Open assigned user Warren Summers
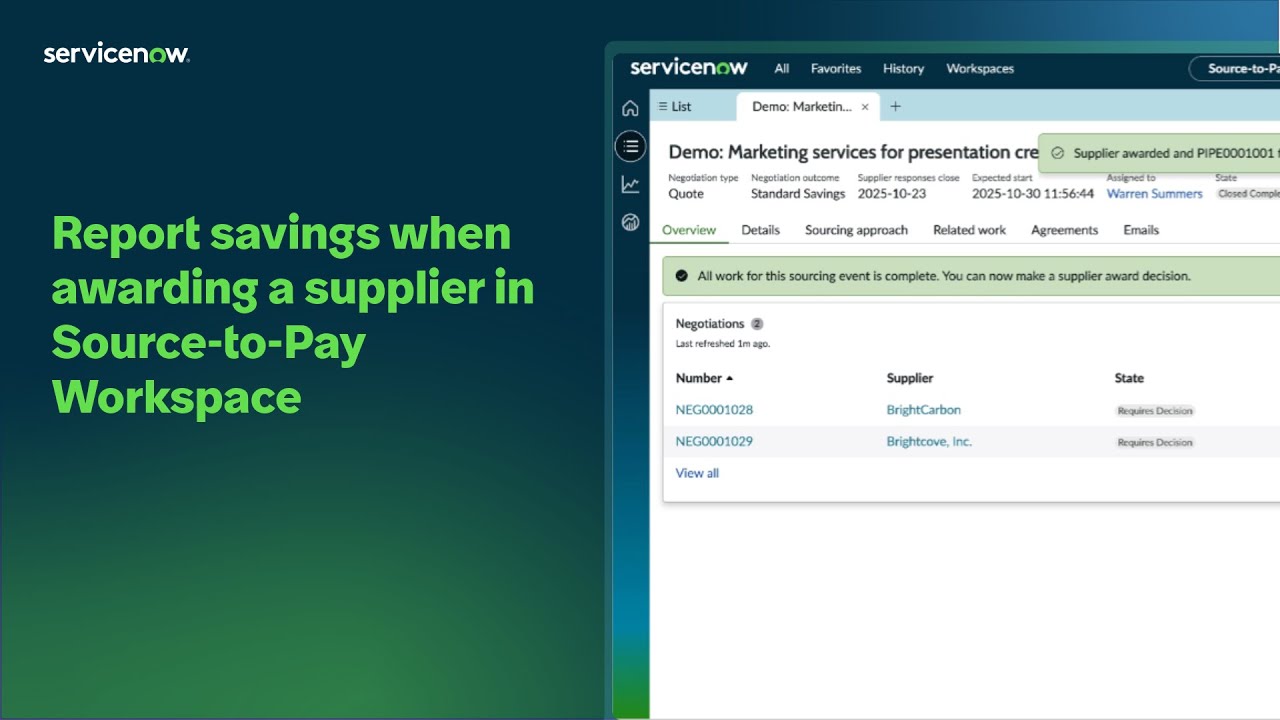Screen dimensions: 1280x720 point(1154,194)
